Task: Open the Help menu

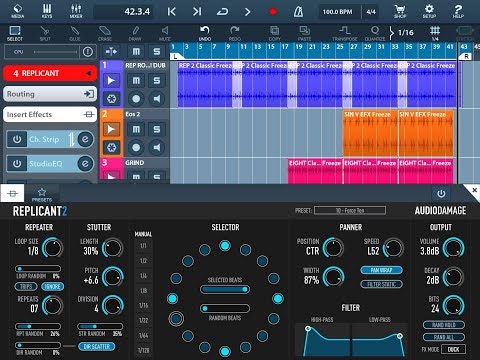Action: (458, 11)
